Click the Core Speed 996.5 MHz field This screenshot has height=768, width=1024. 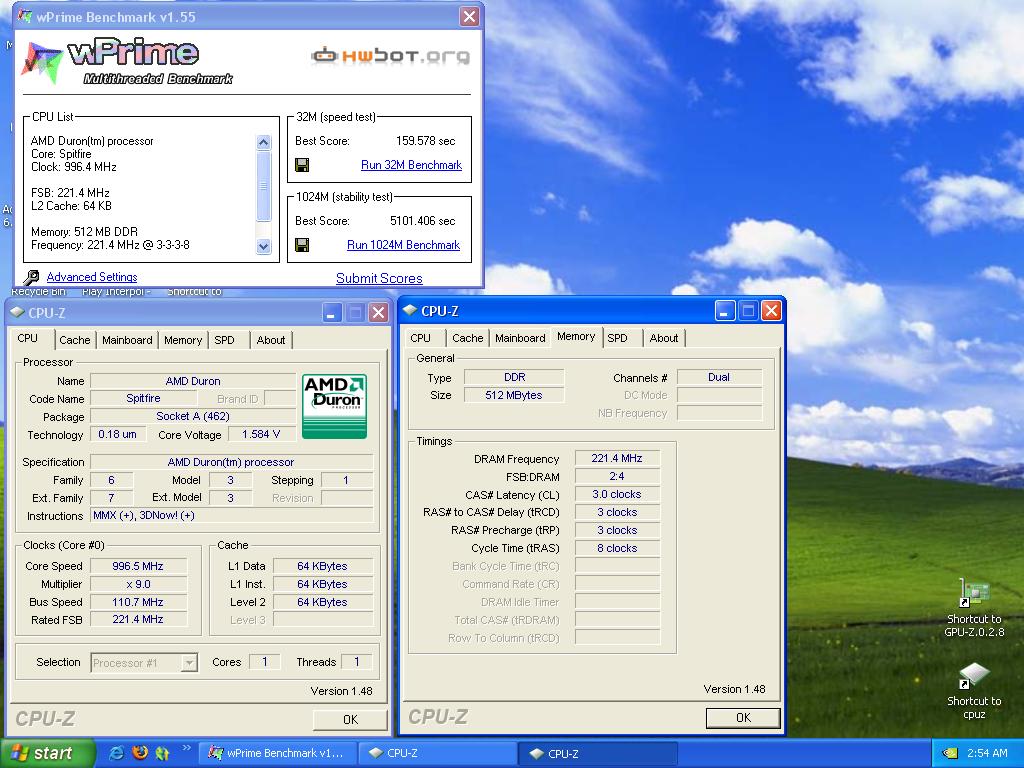[138, 566]
